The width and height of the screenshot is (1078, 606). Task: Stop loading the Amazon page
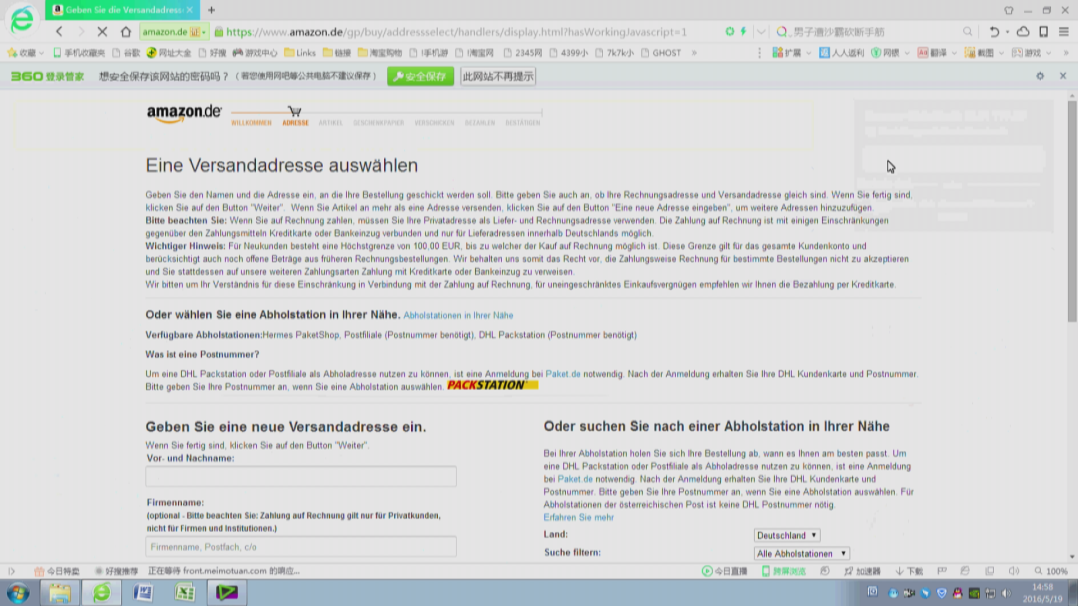(x=102, y=32)
